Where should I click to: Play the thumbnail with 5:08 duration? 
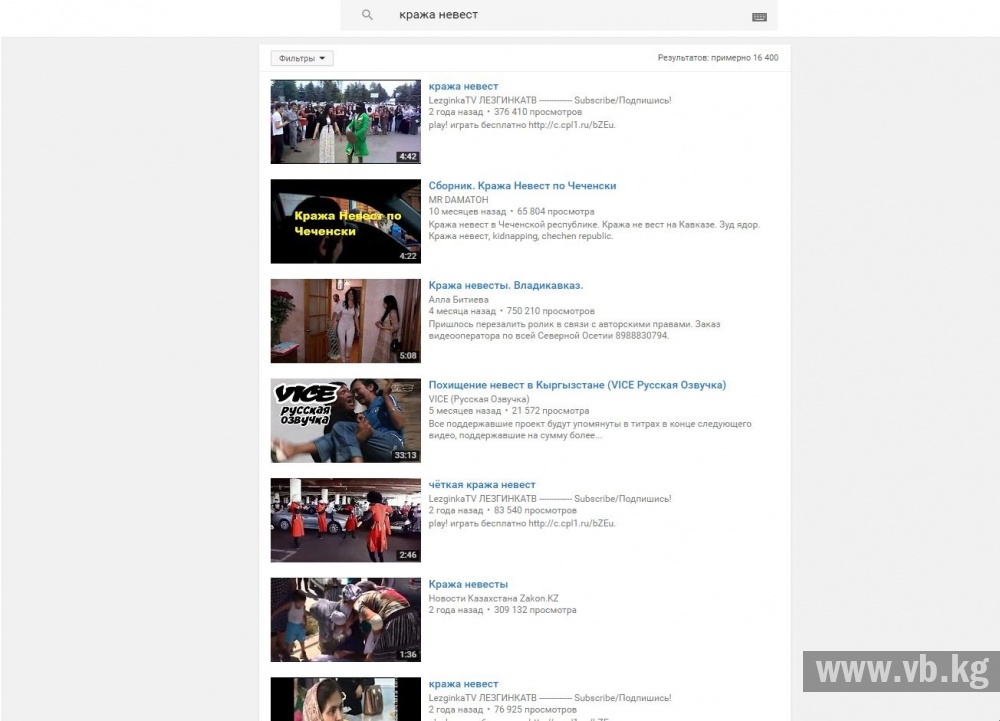pyautogui.click(x=346, y=321)
